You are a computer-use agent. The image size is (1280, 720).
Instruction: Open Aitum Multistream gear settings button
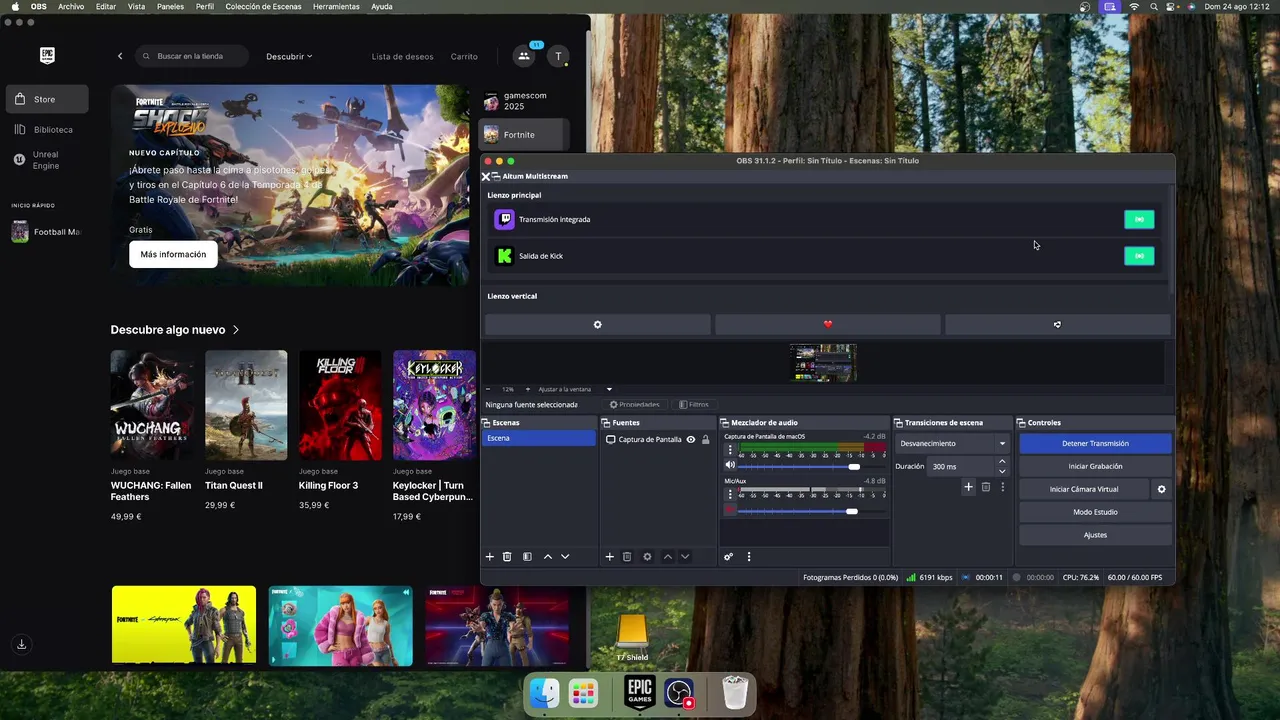pyautogui.click(x=598, y=324)
